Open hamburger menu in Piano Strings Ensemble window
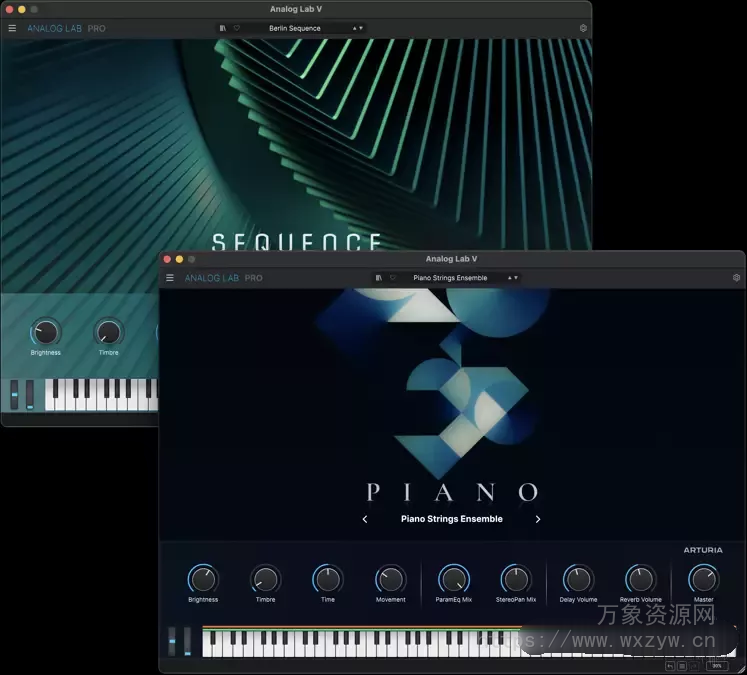This screenshot has height=675, width=747. pyautogui.click(x=170, y=278)
